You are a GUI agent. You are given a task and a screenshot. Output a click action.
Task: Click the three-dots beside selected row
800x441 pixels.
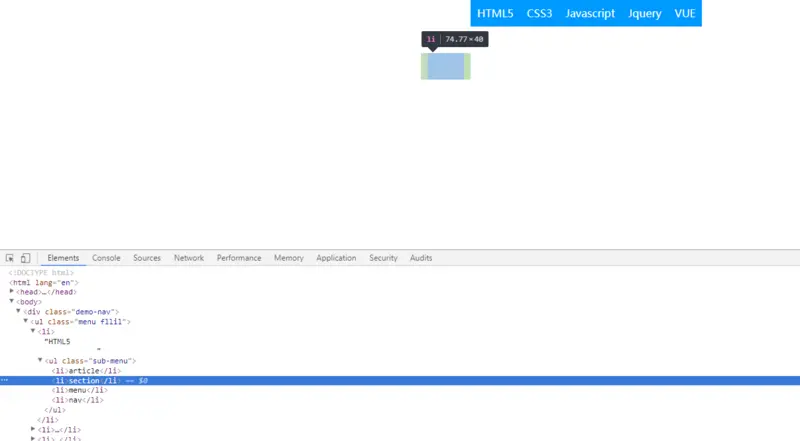click(x=5, y=380)
